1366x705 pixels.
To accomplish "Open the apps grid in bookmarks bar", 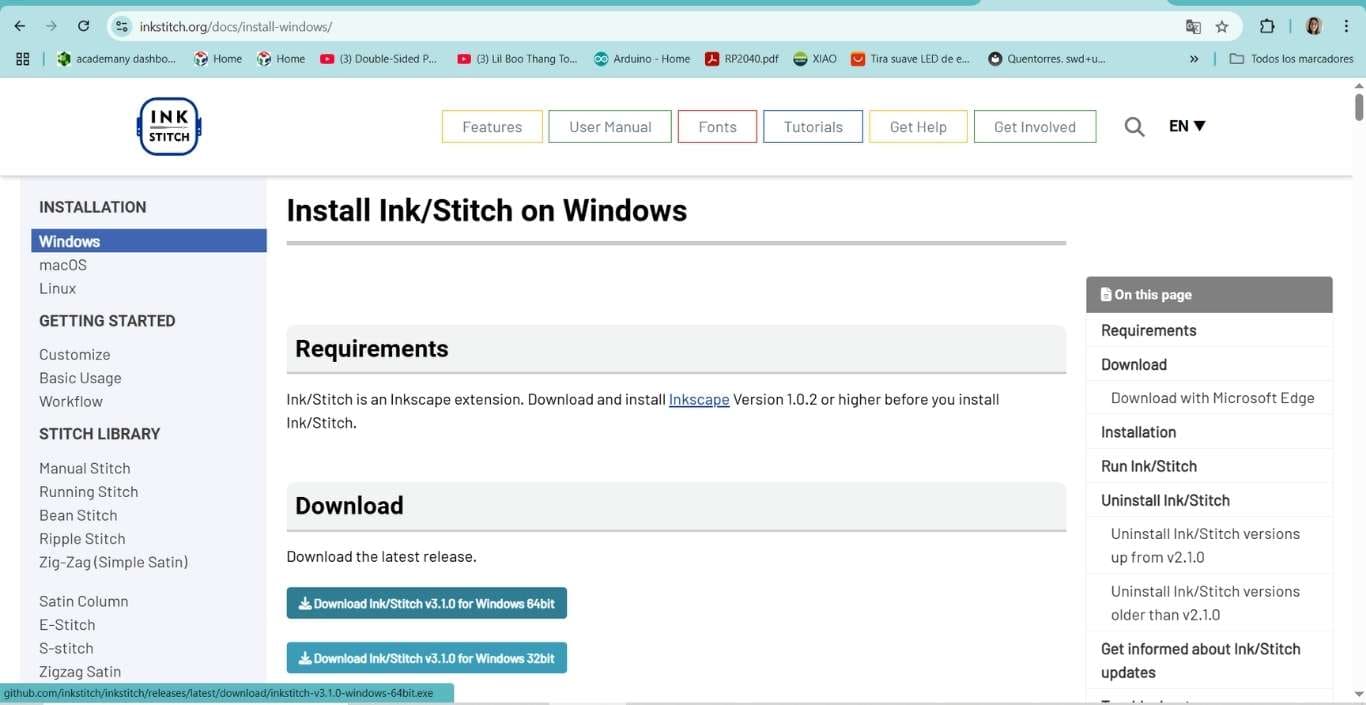I will tap(23, 59).
